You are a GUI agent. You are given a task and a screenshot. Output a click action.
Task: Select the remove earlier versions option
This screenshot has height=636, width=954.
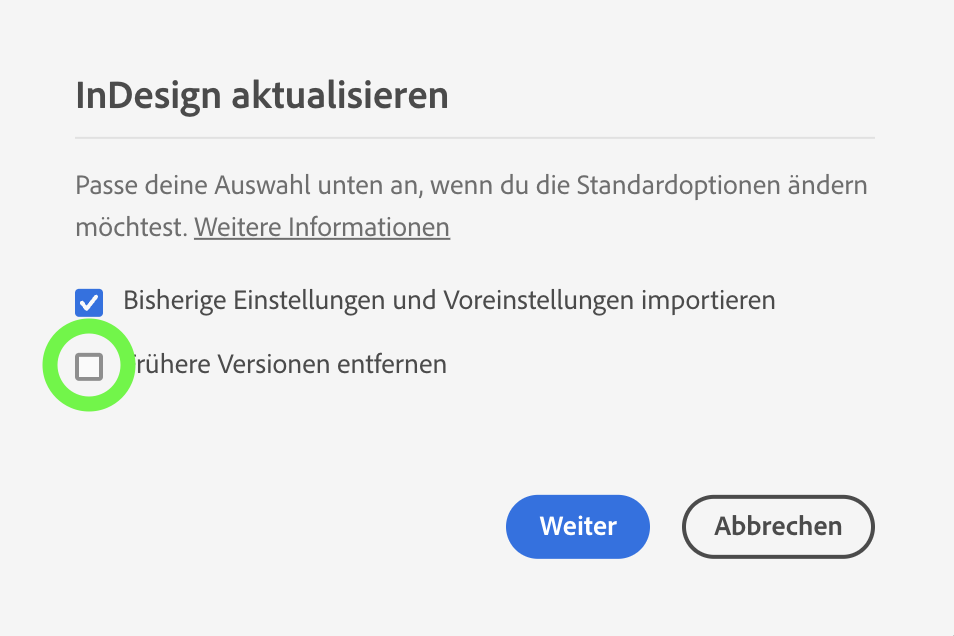(x=89, y=367)
